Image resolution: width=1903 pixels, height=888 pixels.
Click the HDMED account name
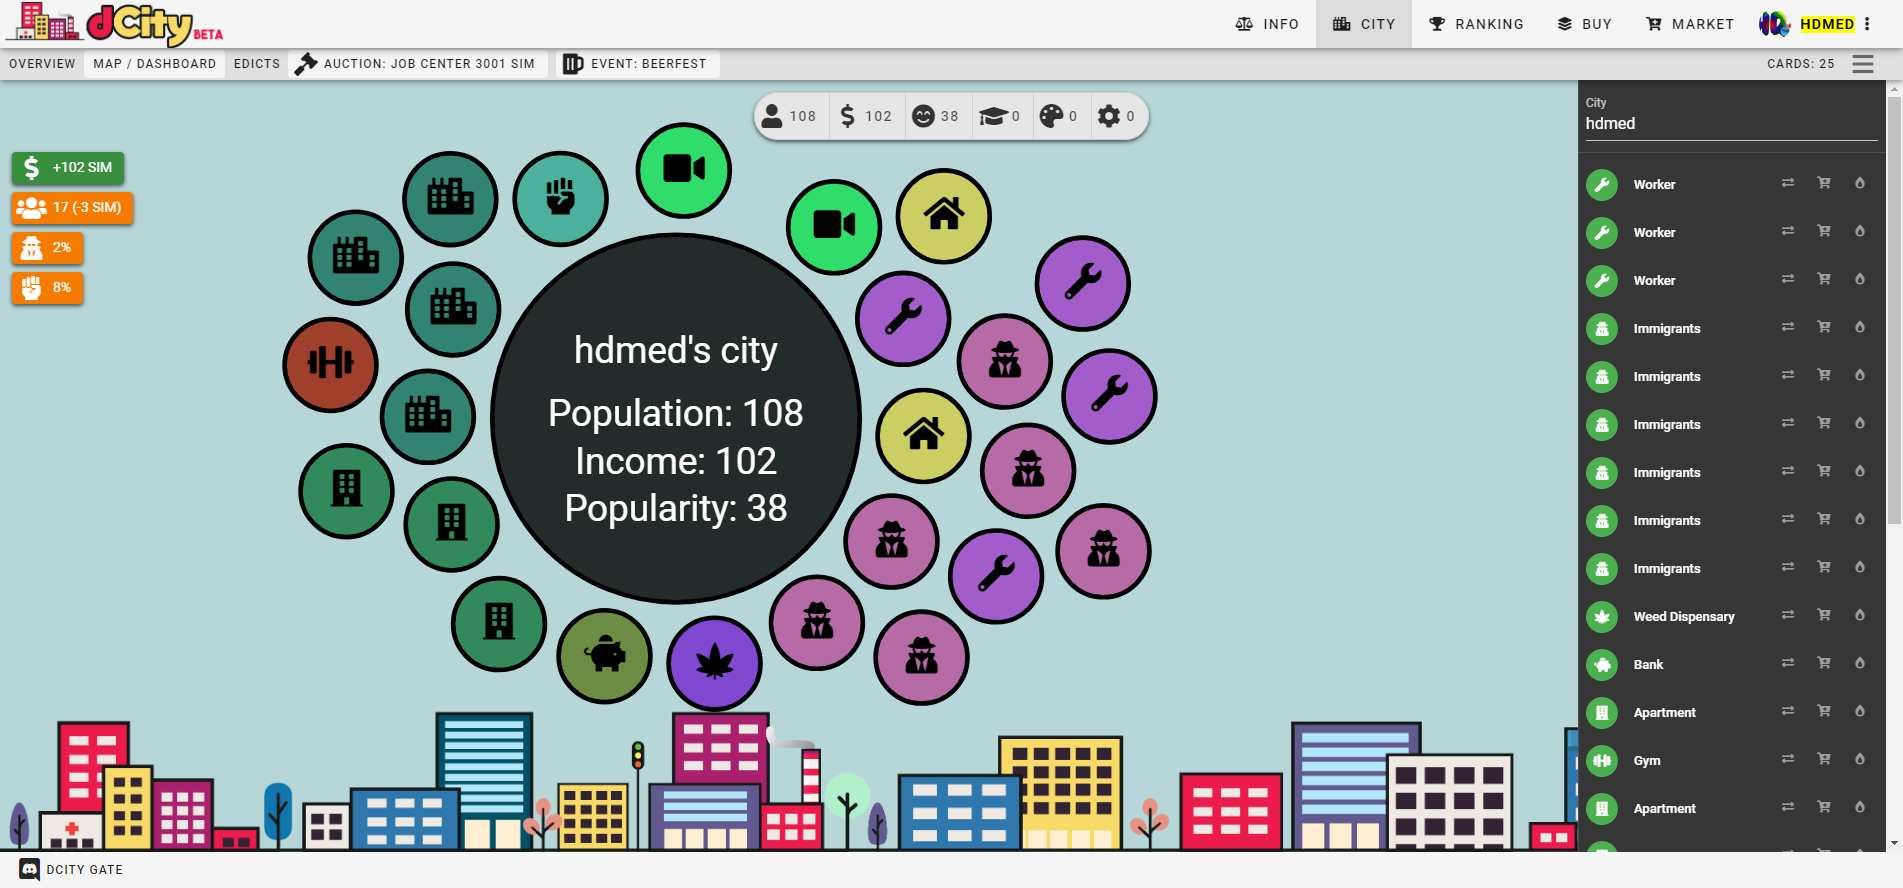(x=1827, y=24)
